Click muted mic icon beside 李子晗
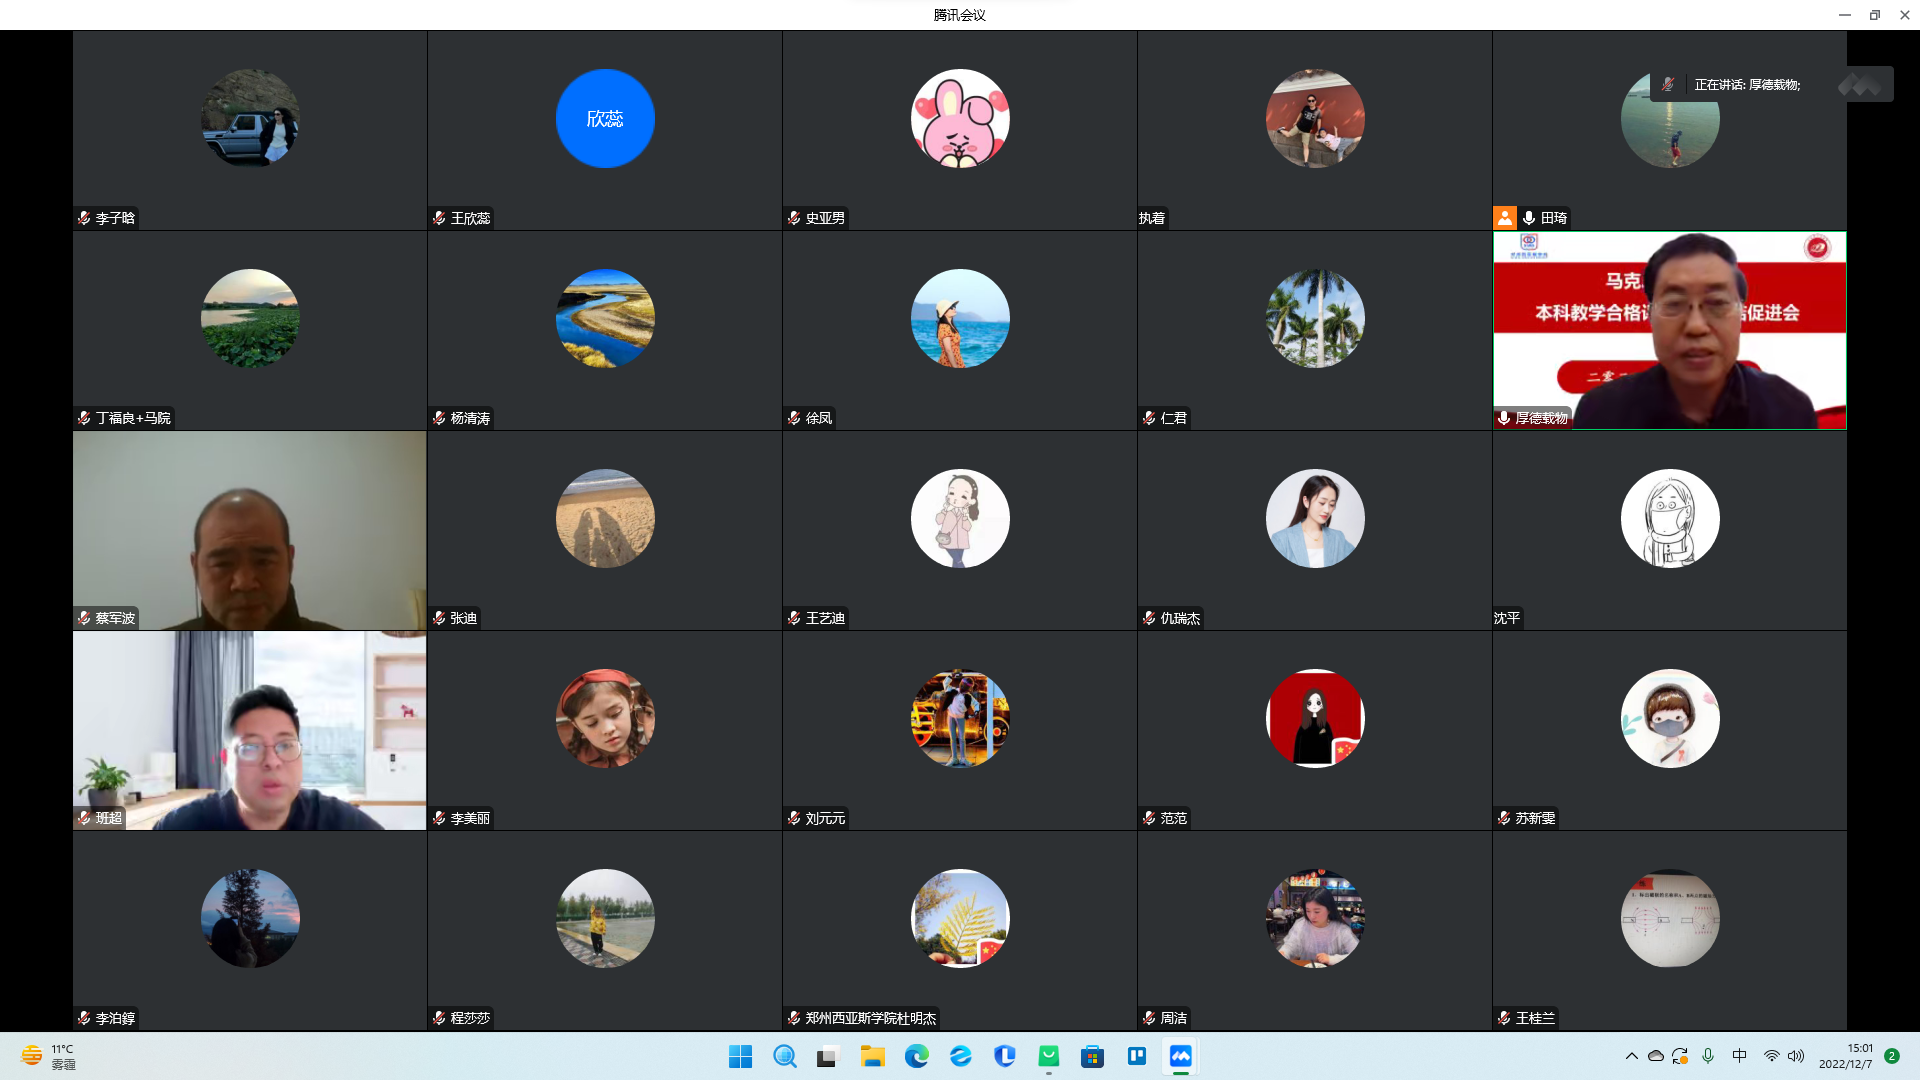The width and height of the screenshot is (1920, 1080). tap(84, 218)
